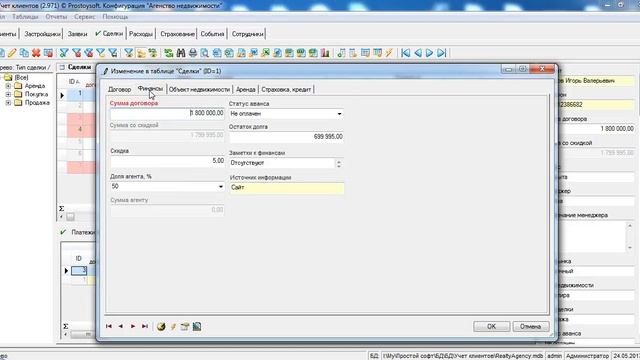Click the copy record toolbar icon
640x360 pixels.
coord(24,53)
